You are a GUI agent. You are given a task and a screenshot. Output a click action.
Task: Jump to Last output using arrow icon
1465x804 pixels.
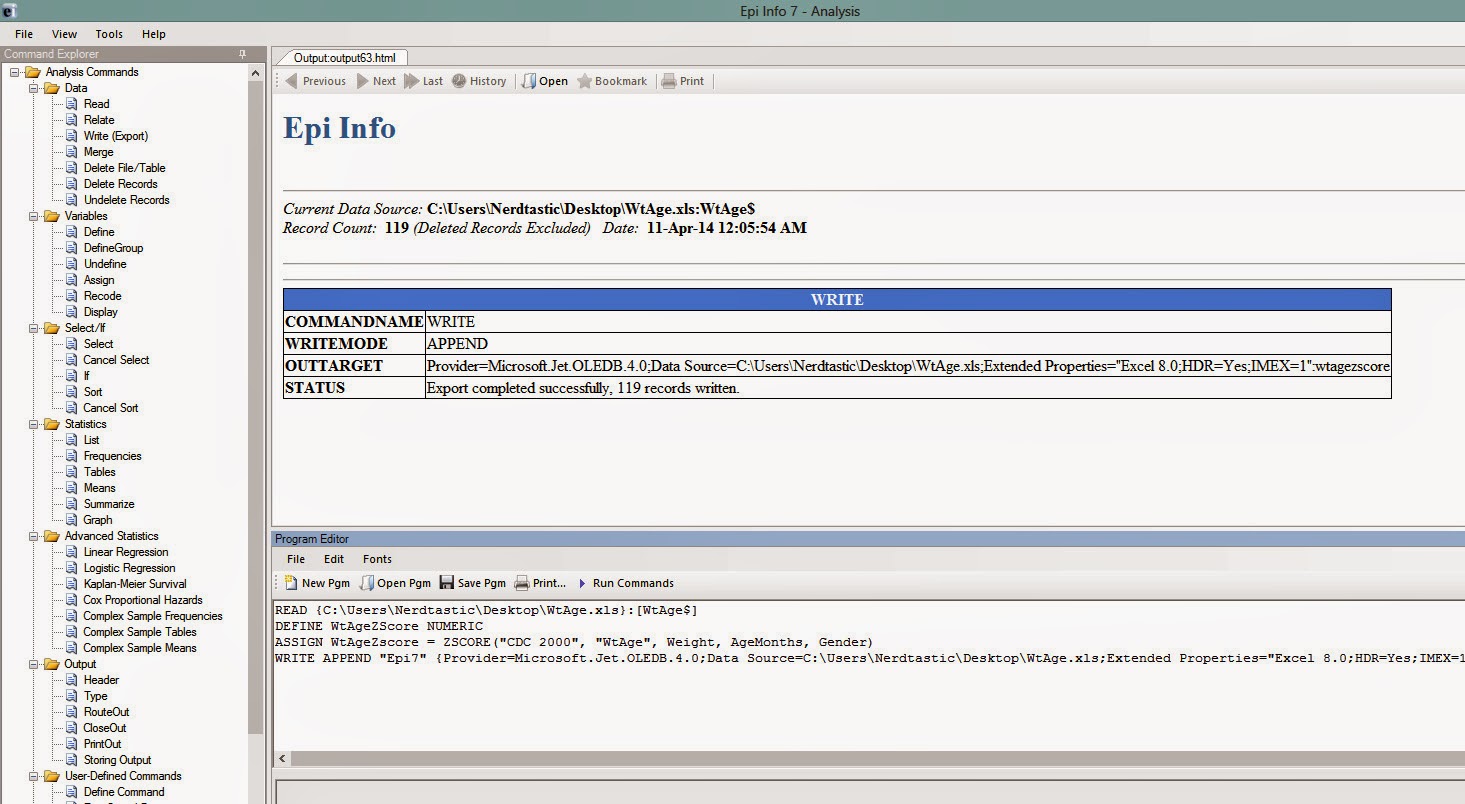[411, 81]
